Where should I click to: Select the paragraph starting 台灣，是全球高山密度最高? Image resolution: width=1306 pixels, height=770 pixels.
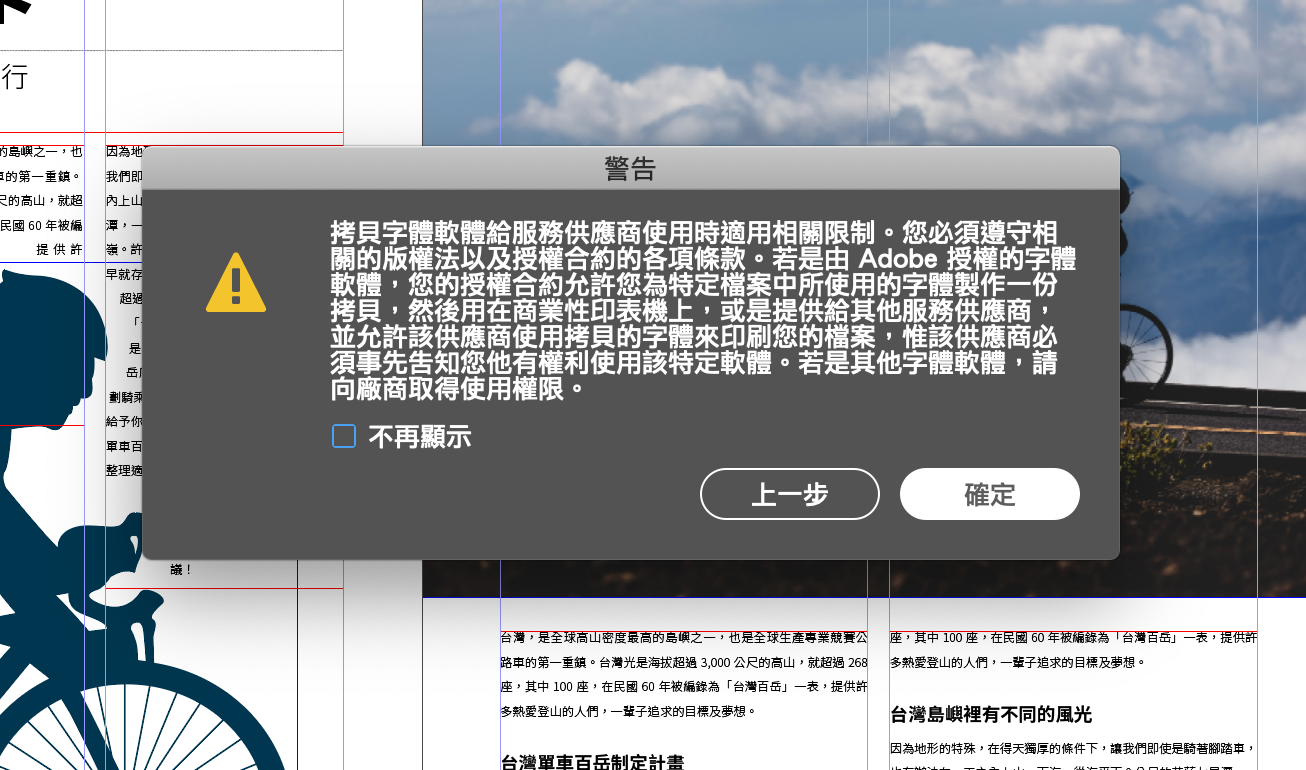pos(683,674)
